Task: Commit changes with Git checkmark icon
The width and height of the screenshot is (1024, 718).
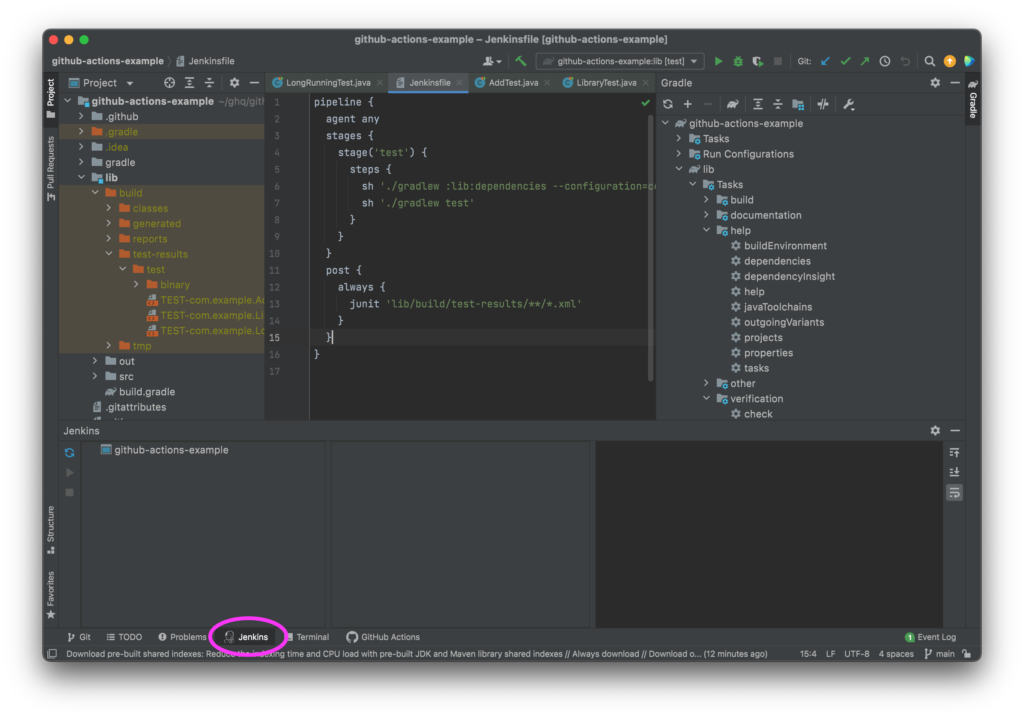Action: (x=845, y=61)
